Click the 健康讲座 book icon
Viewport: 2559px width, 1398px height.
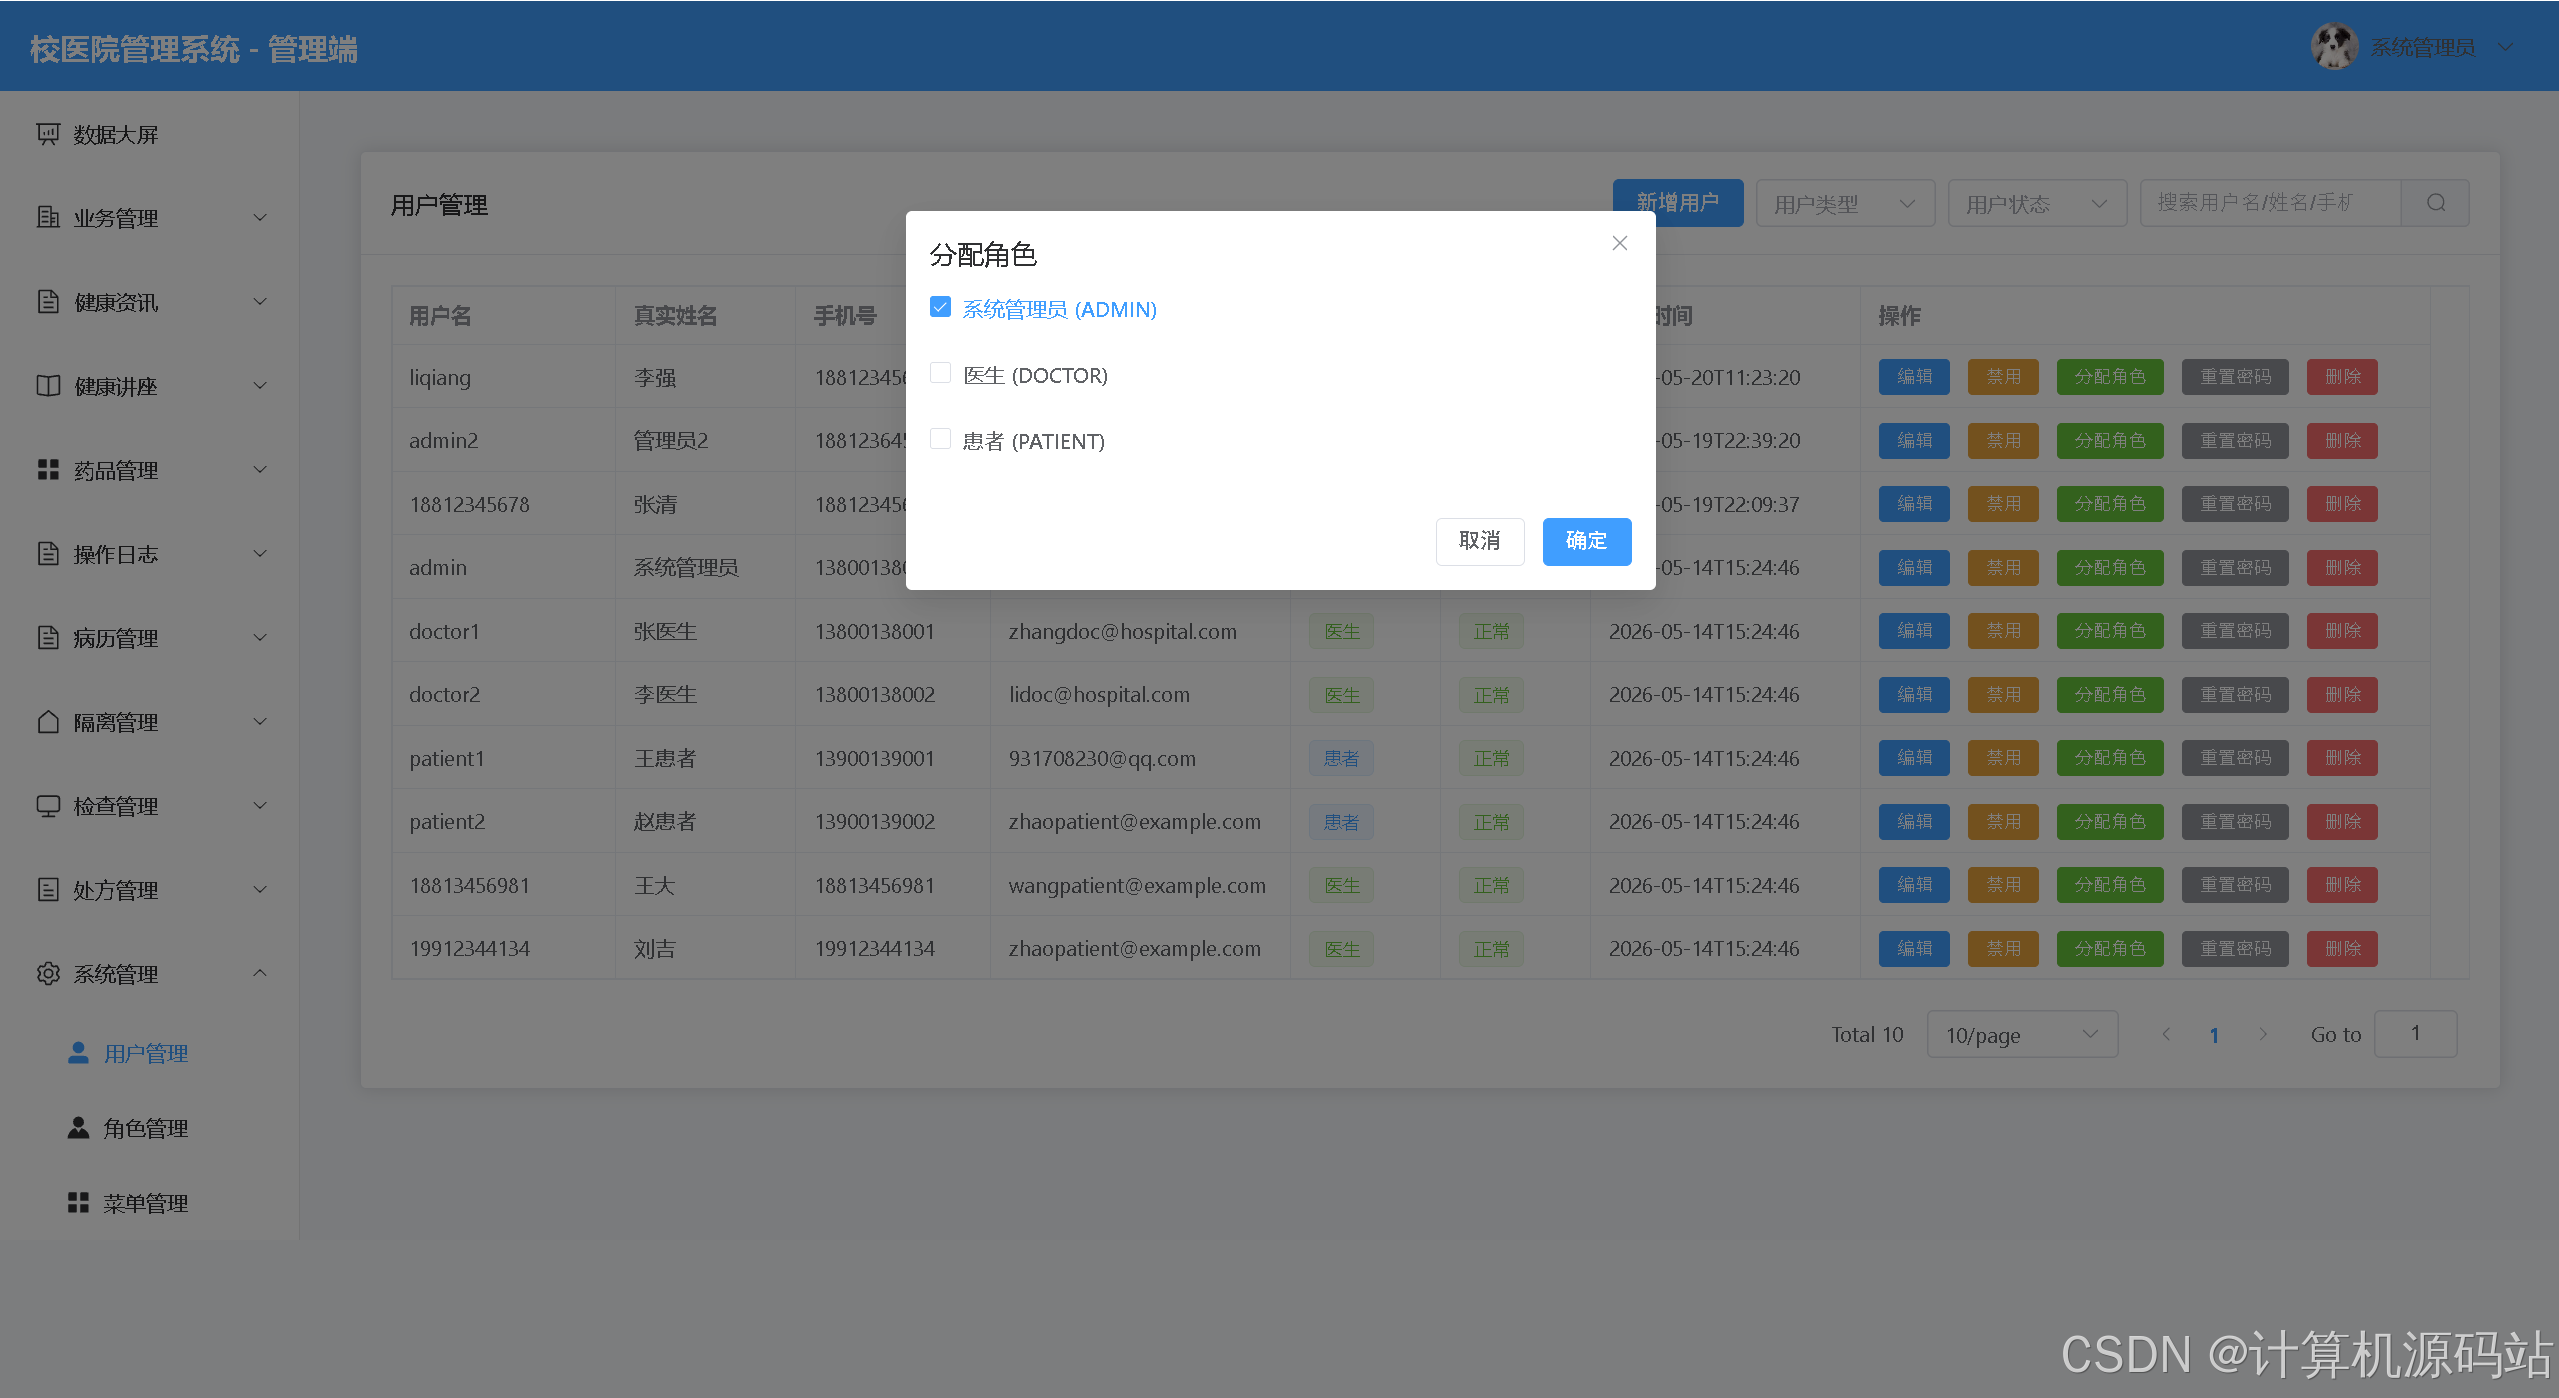48,385
